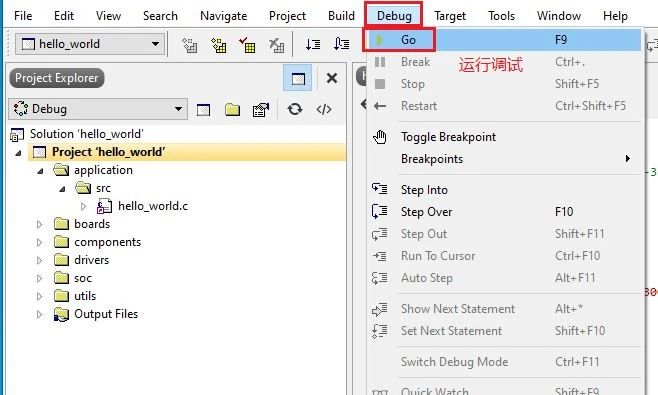Viewport: 658px width, 395px height.
Task: Expand the utils folder
Action: click(39, 297)
